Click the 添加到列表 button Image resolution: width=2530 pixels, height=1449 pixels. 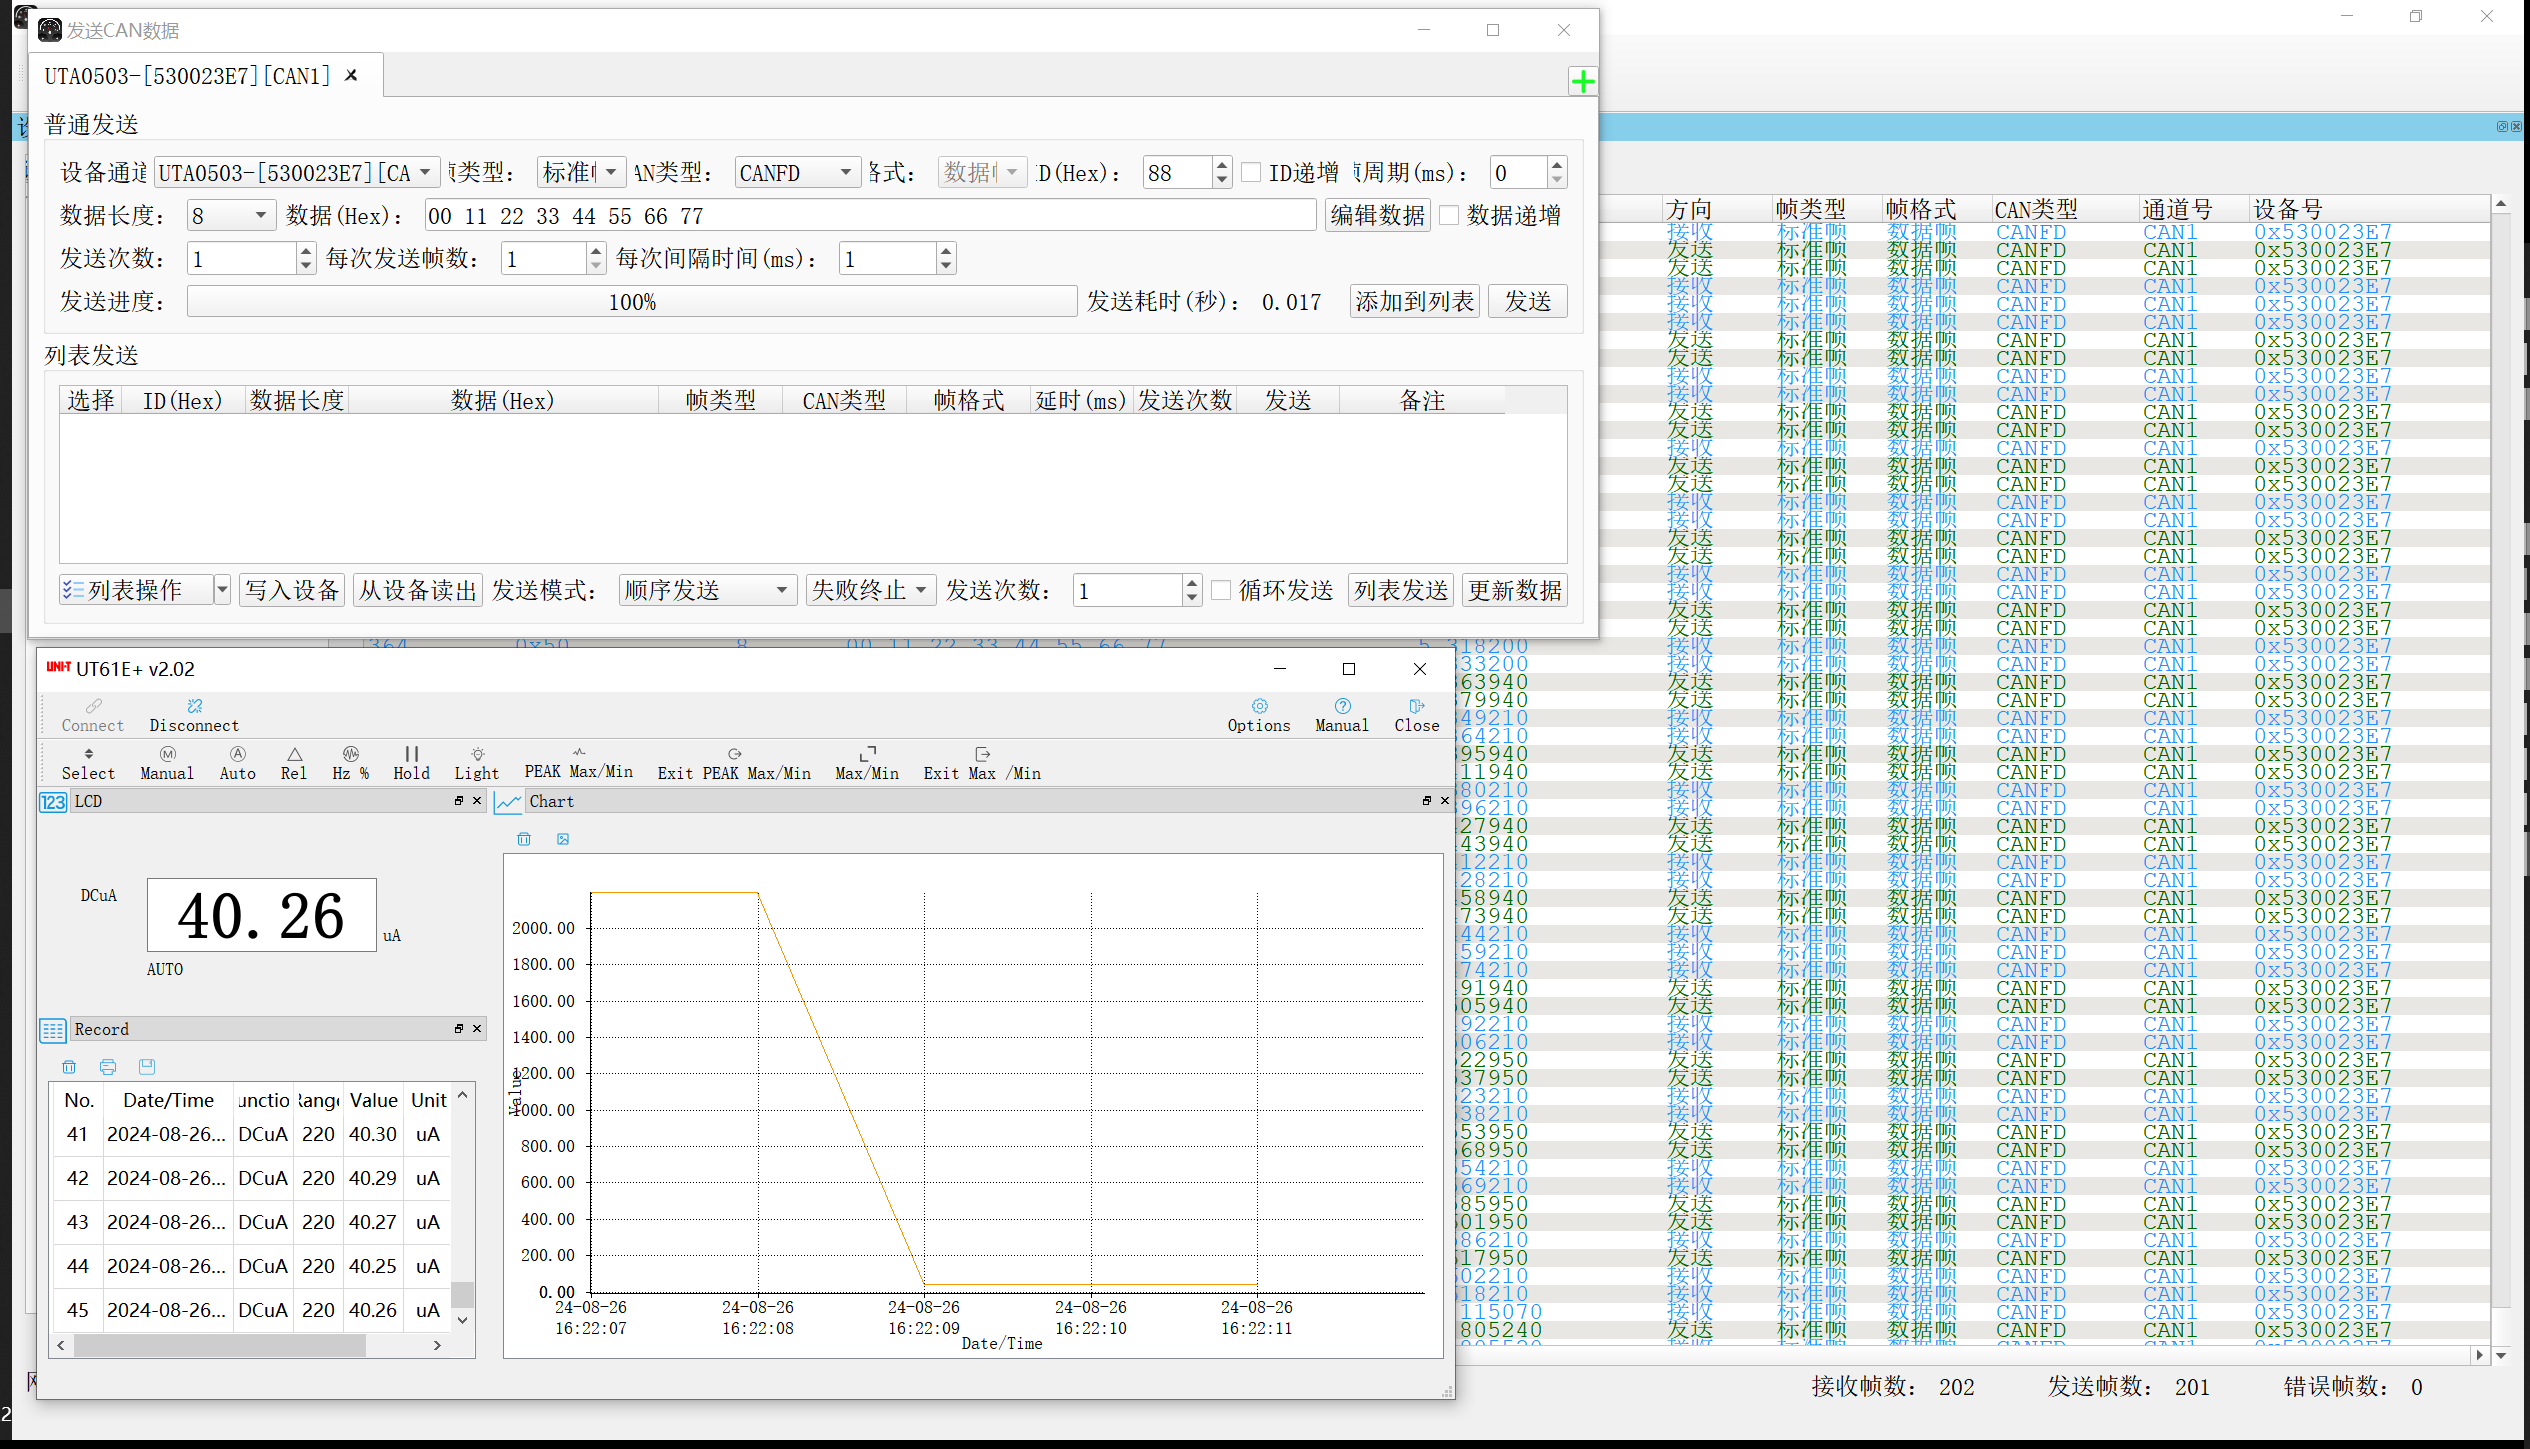pos(1414,301)
